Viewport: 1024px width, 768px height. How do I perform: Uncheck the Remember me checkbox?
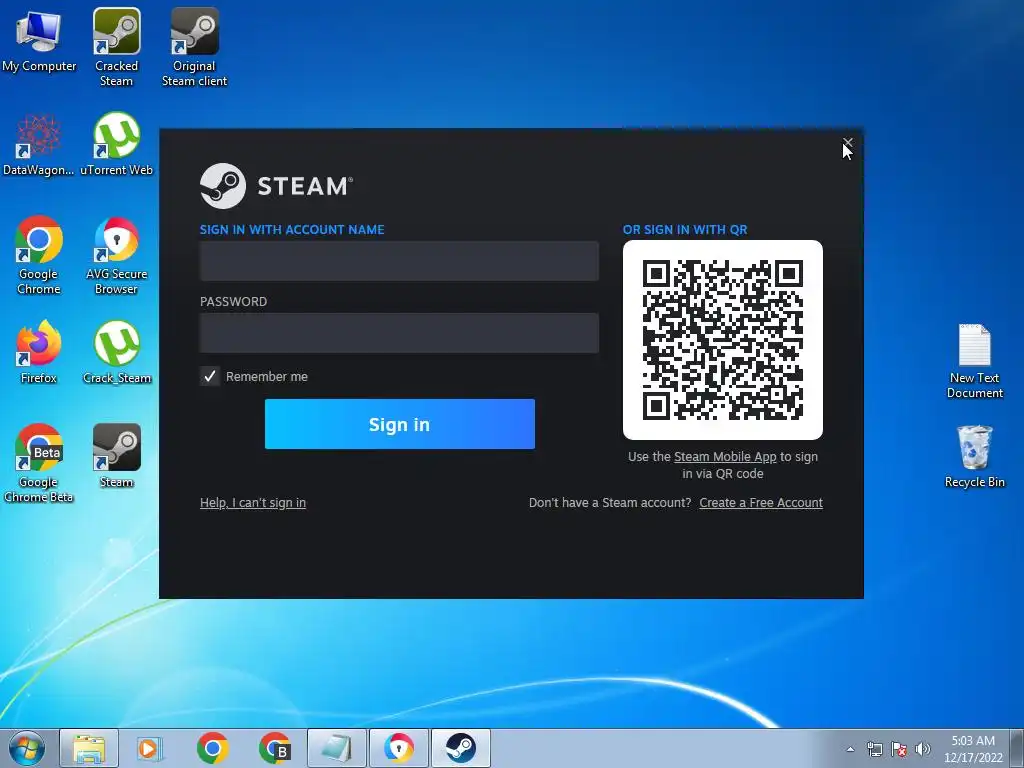(210, 376)
